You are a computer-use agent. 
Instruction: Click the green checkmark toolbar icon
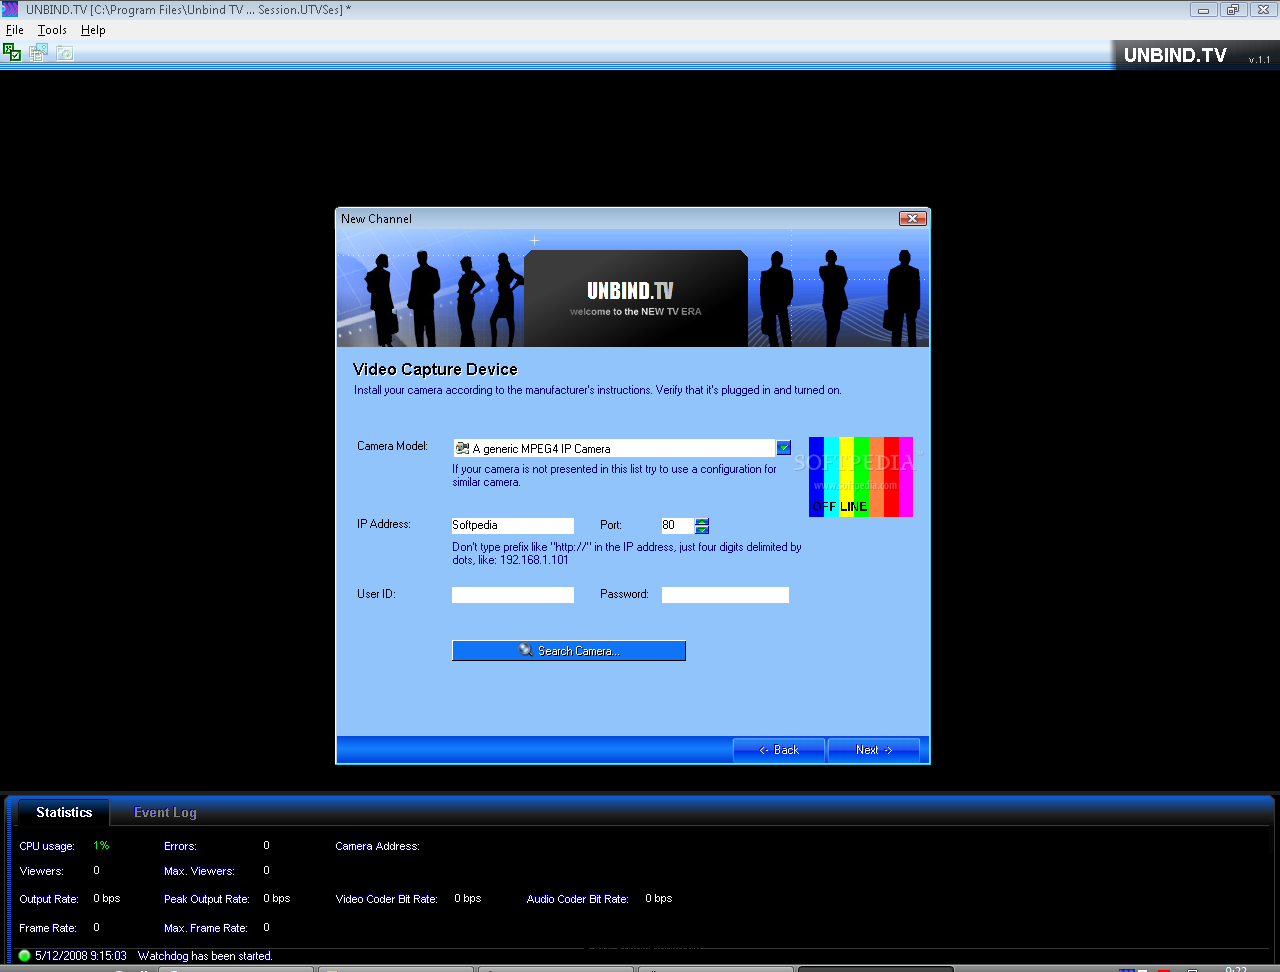coord(12,52)
